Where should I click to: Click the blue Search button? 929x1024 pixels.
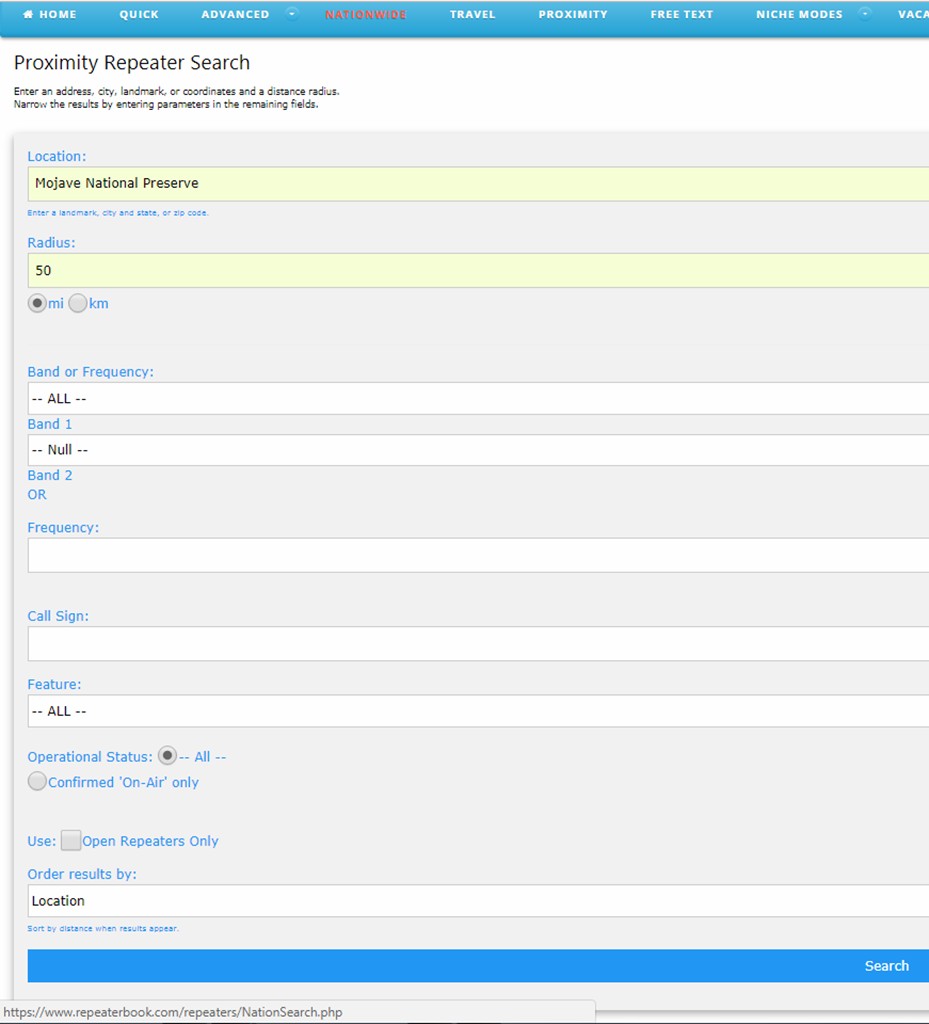(478, 966)
